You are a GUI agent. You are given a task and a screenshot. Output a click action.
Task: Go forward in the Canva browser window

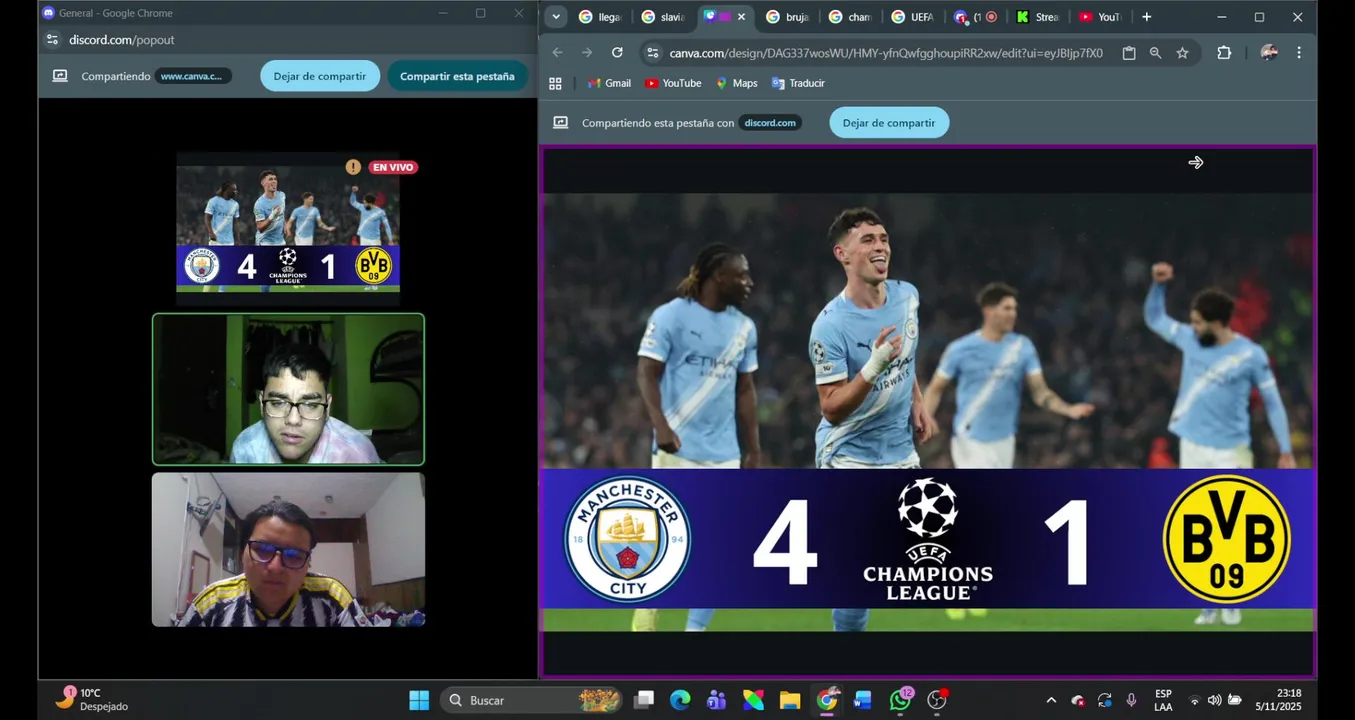pyautogui.click(x=587, y=53)
